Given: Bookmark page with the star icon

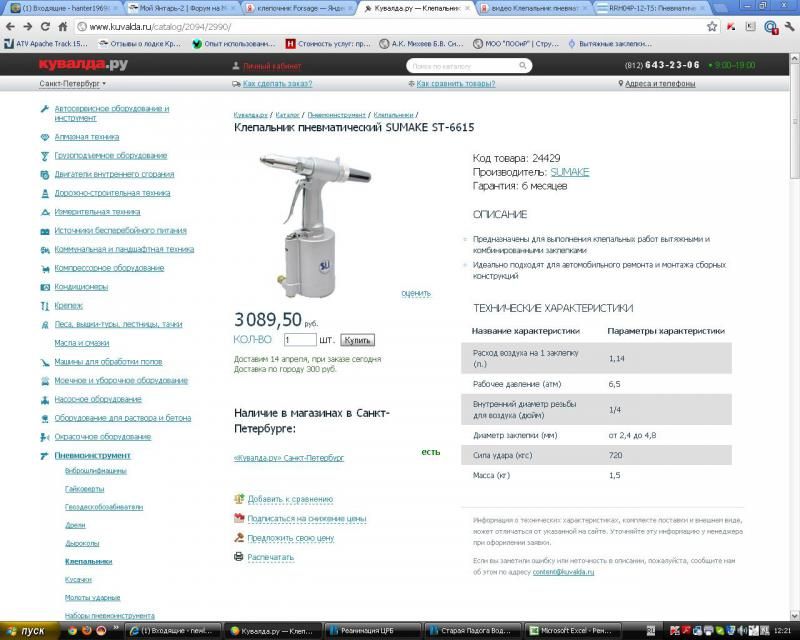Looking at the screenshot, I should [712, 26].
